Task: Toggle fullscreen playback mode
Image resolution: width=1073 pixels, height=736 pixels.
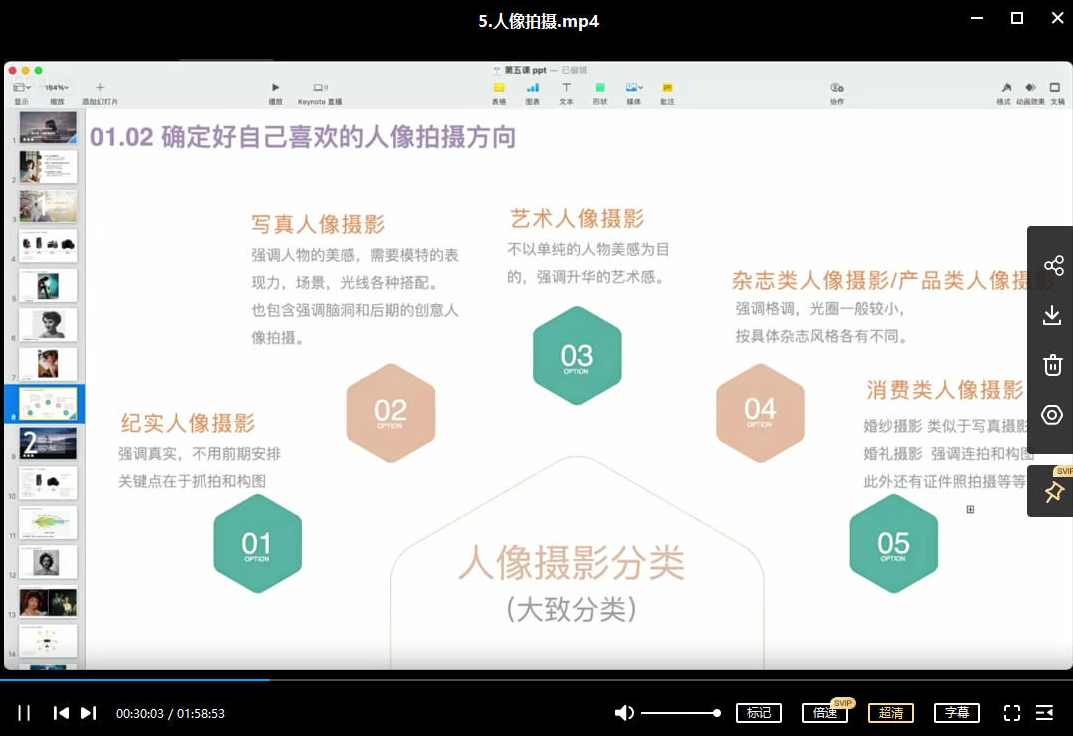Action: click(x=1012, y=712)
